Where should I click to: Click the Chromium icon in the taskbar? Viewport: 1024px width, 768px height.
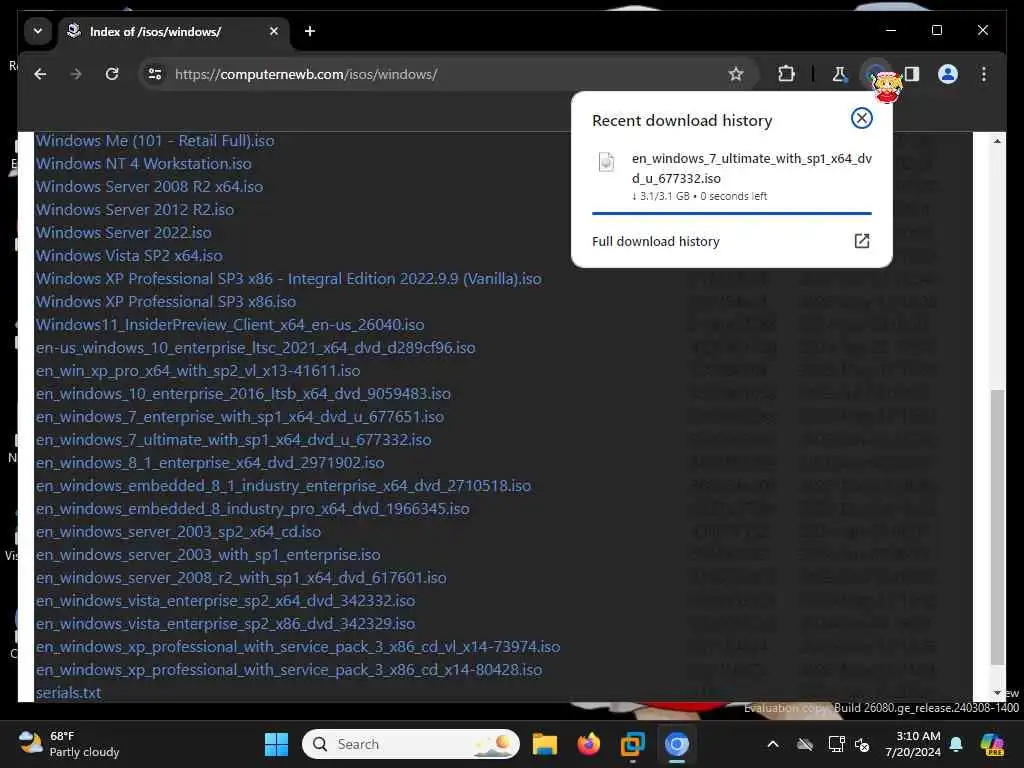coord(677,744)
